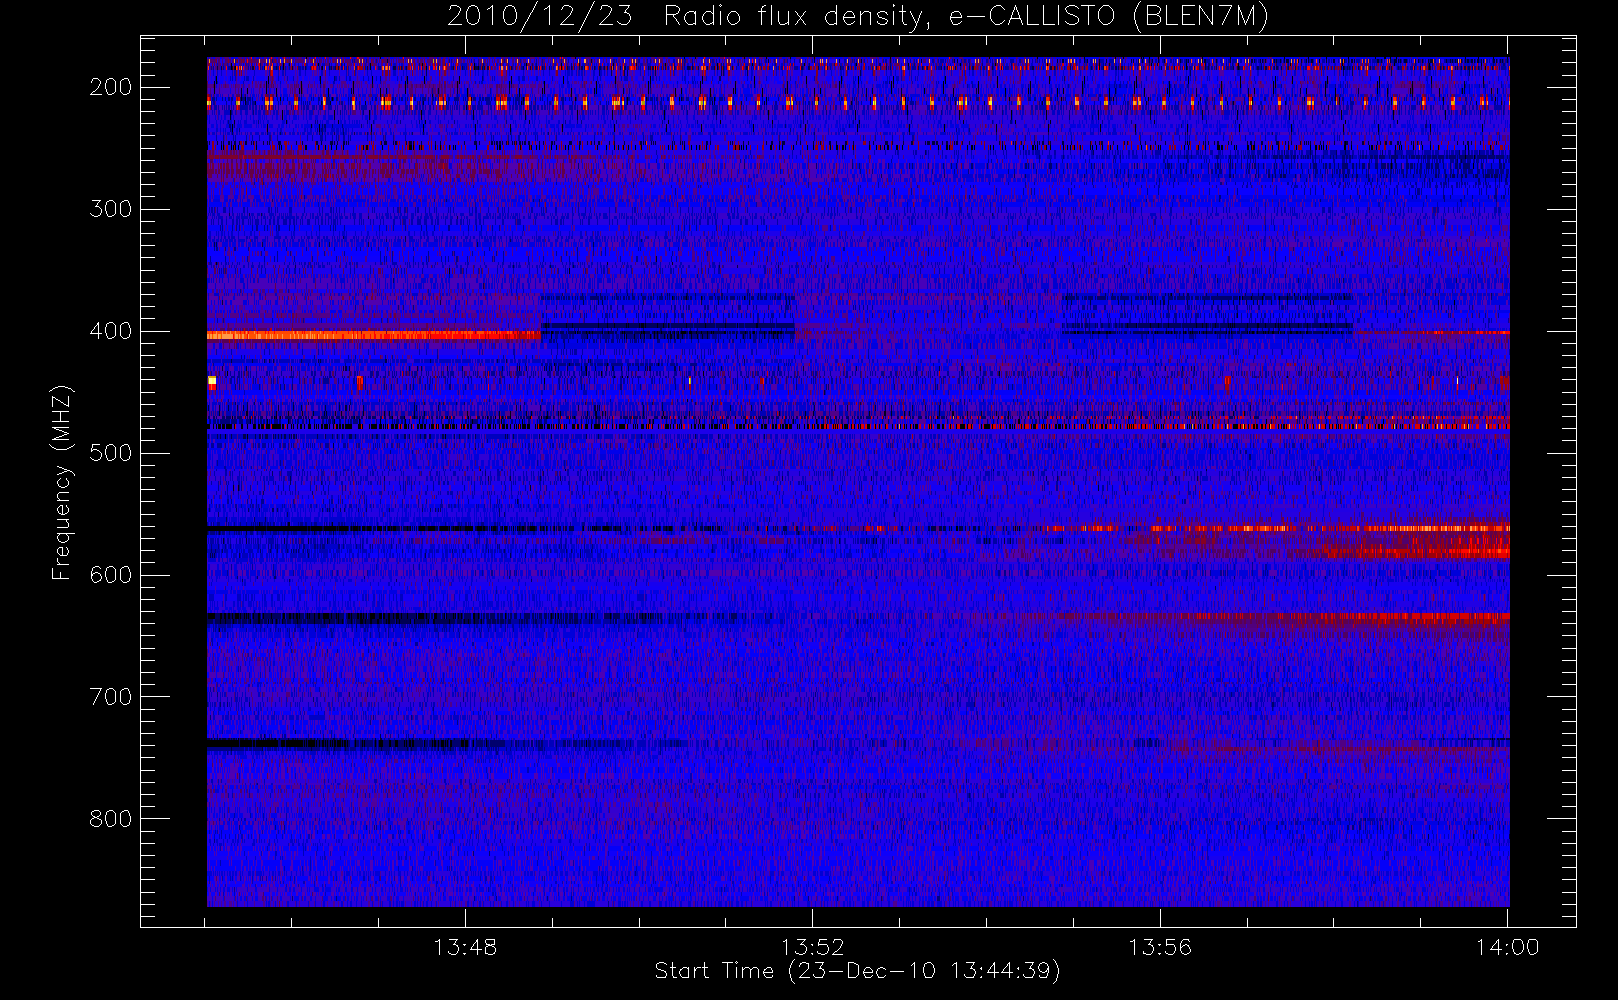This screenshot has height=1000, width=1618.
Task: Click the 800 frequency tick label
Action: coord(111,819)
